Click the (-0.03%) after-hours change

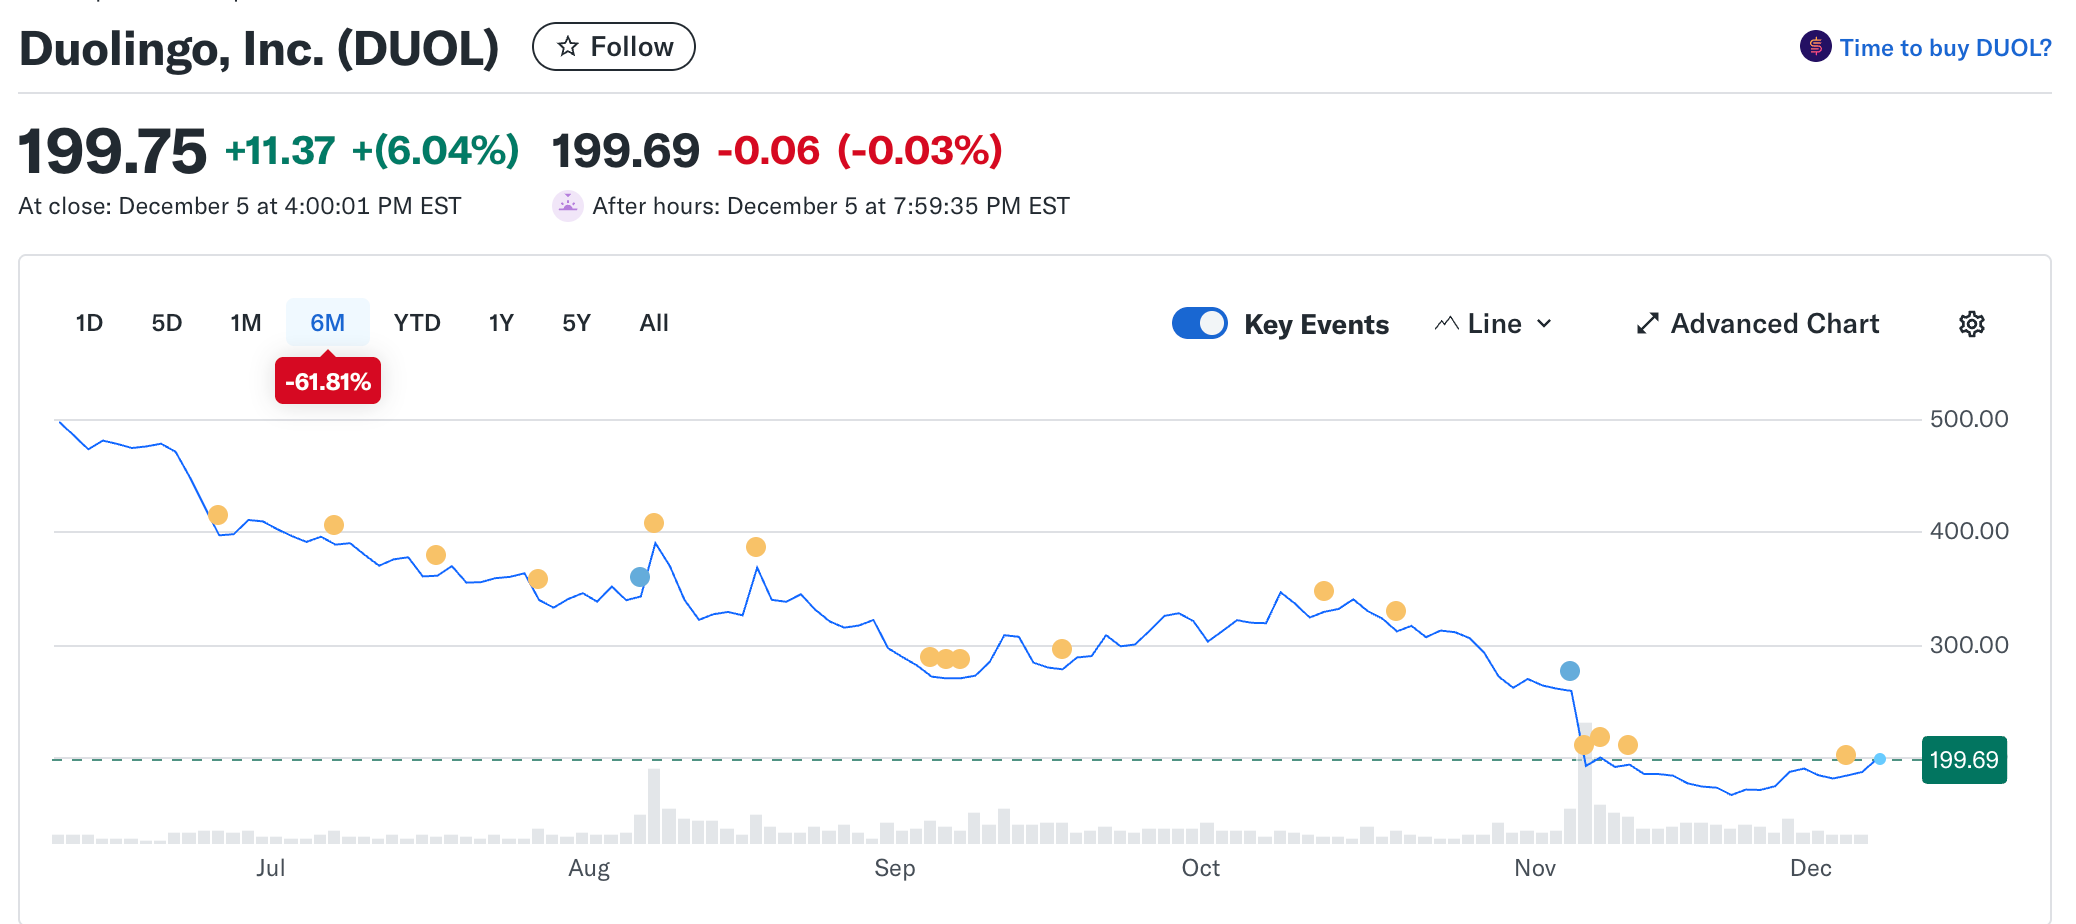click(x=920, y=151)
